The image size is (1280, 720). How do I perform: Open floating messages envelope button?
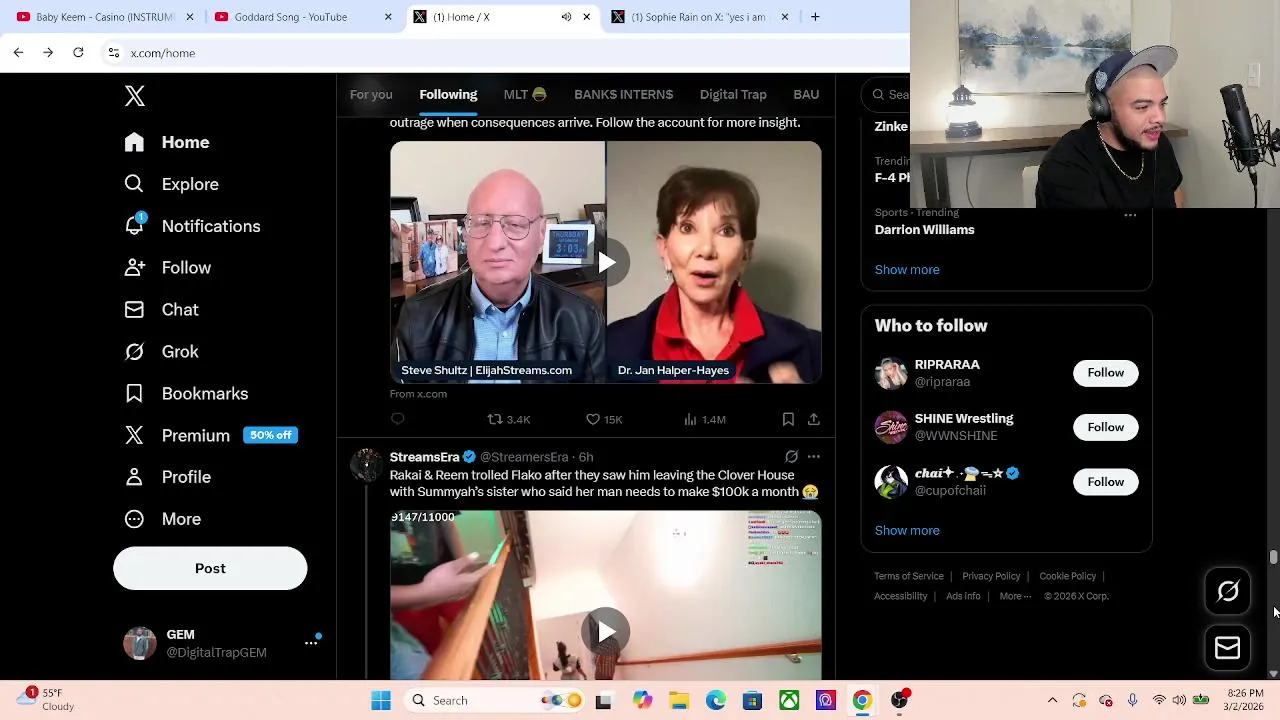tap(1227, 648)
